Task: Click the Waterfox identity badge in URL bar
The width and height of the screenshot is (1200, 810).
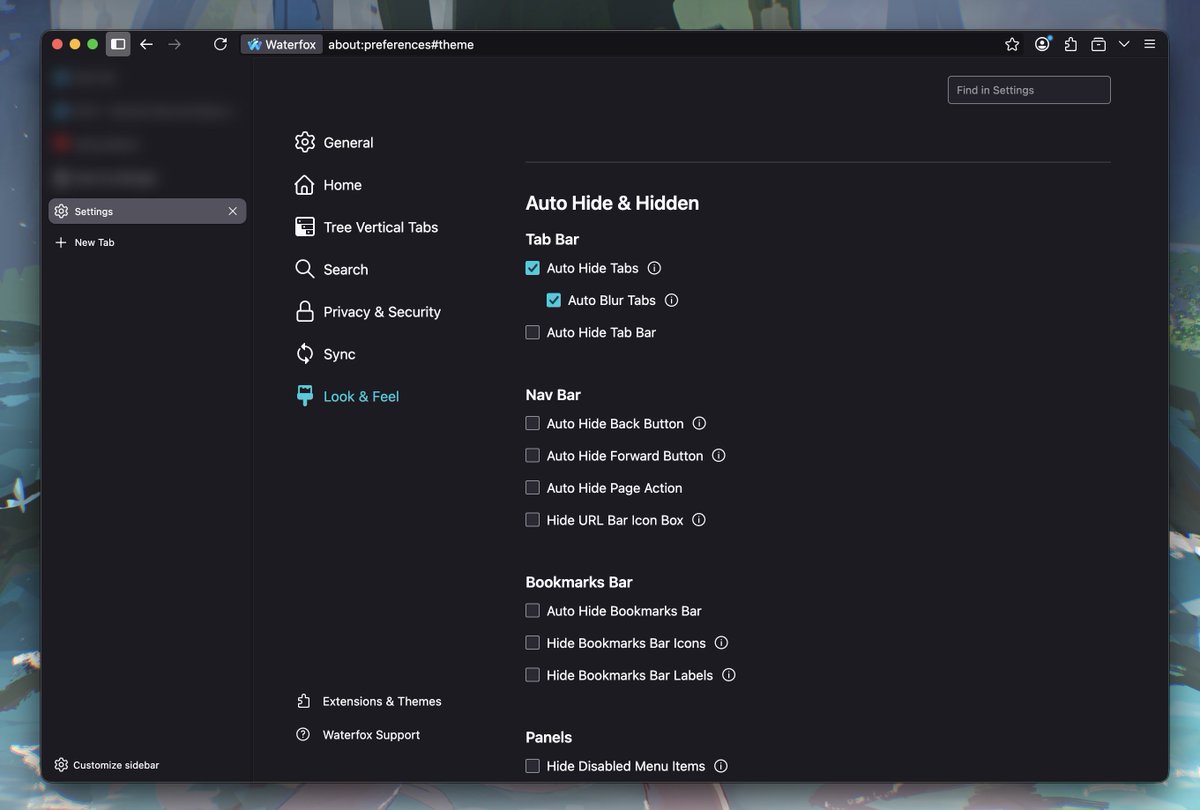Action: [x=281, y=44]
